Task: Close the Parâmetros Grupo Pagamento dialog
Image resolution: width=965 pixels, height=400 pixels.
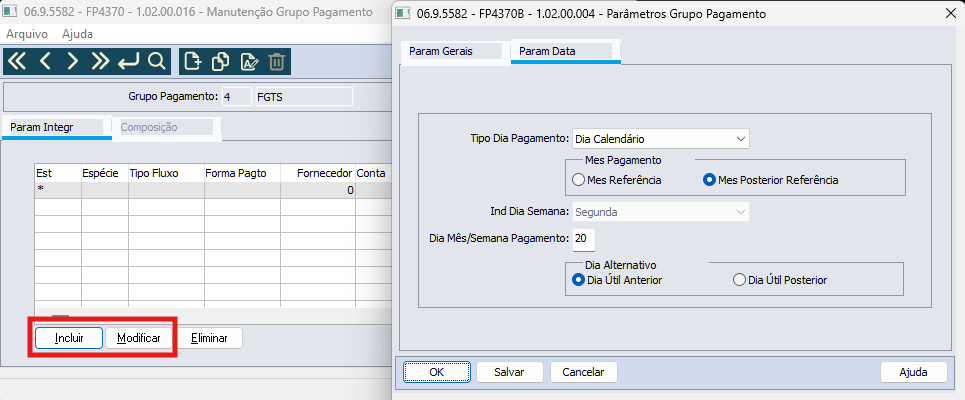Action: pyautogui.click(x=950, y=14)
